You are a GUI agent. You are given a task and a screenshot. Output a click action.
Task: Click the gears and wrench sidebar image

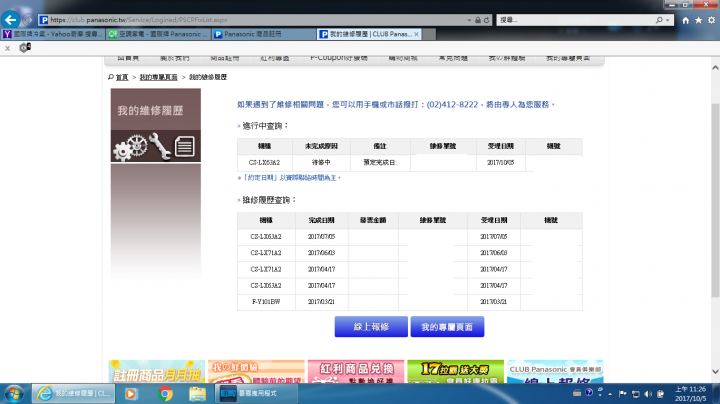[x=156, y=146]
